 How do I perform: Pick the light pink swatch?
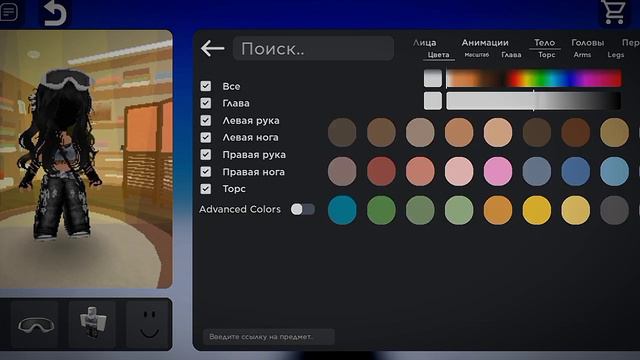pos(459,171)
